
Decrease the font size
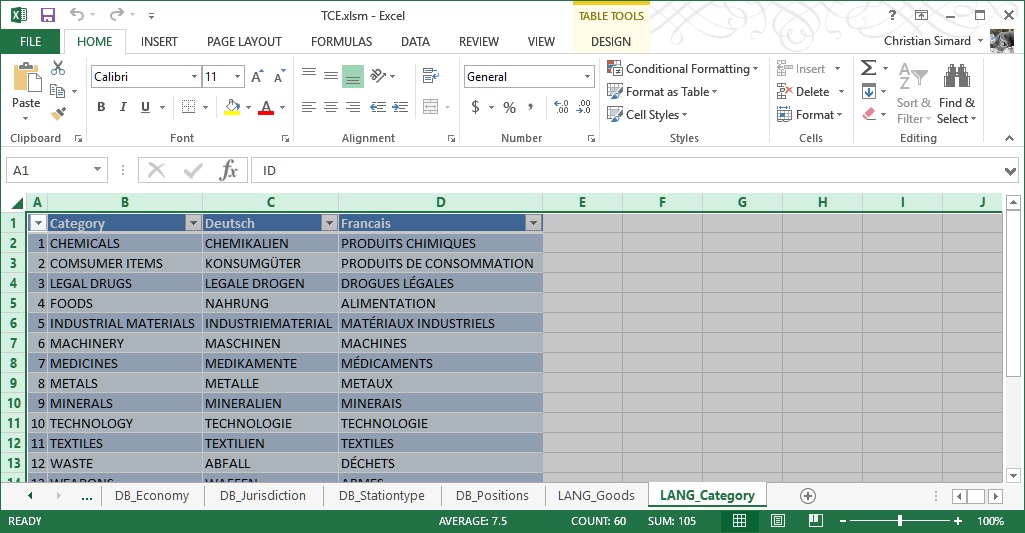[280, 77]
